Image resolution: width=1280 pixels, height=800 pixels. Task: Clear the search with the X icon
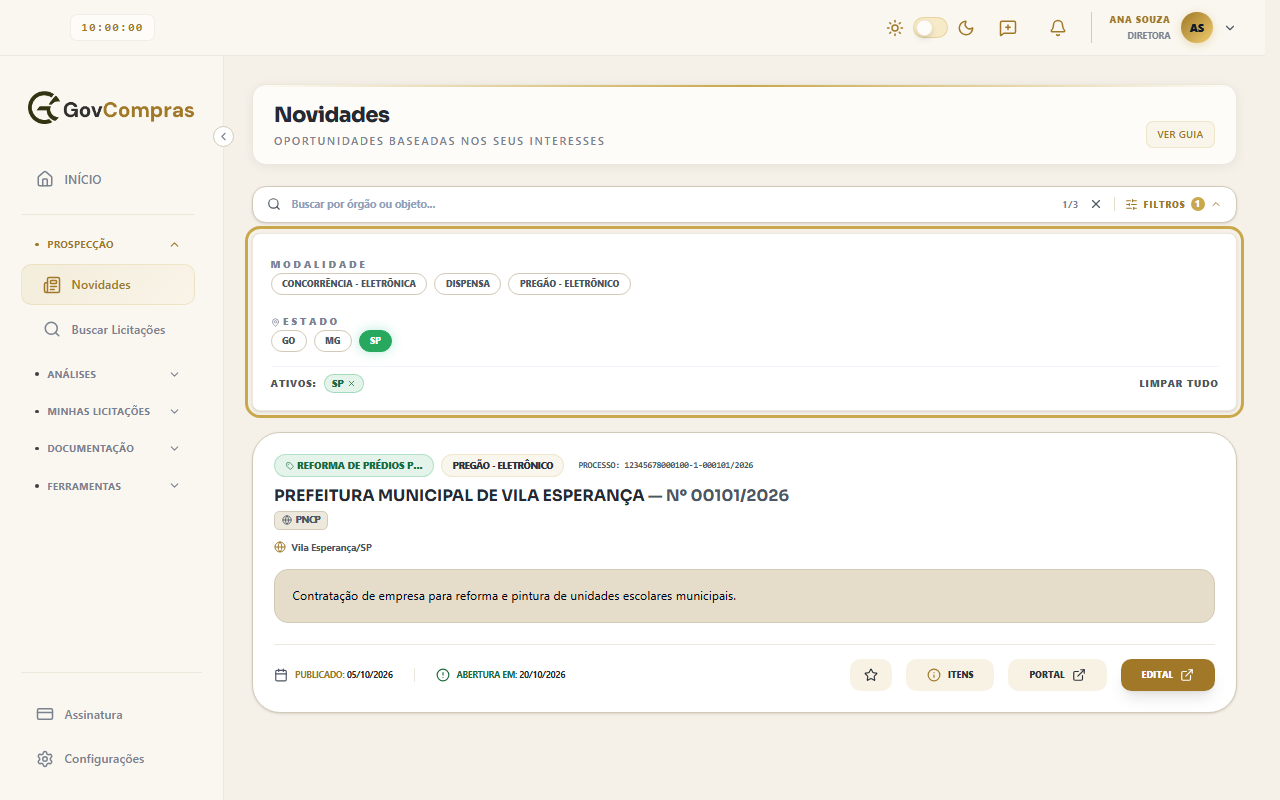[1096, 204]
